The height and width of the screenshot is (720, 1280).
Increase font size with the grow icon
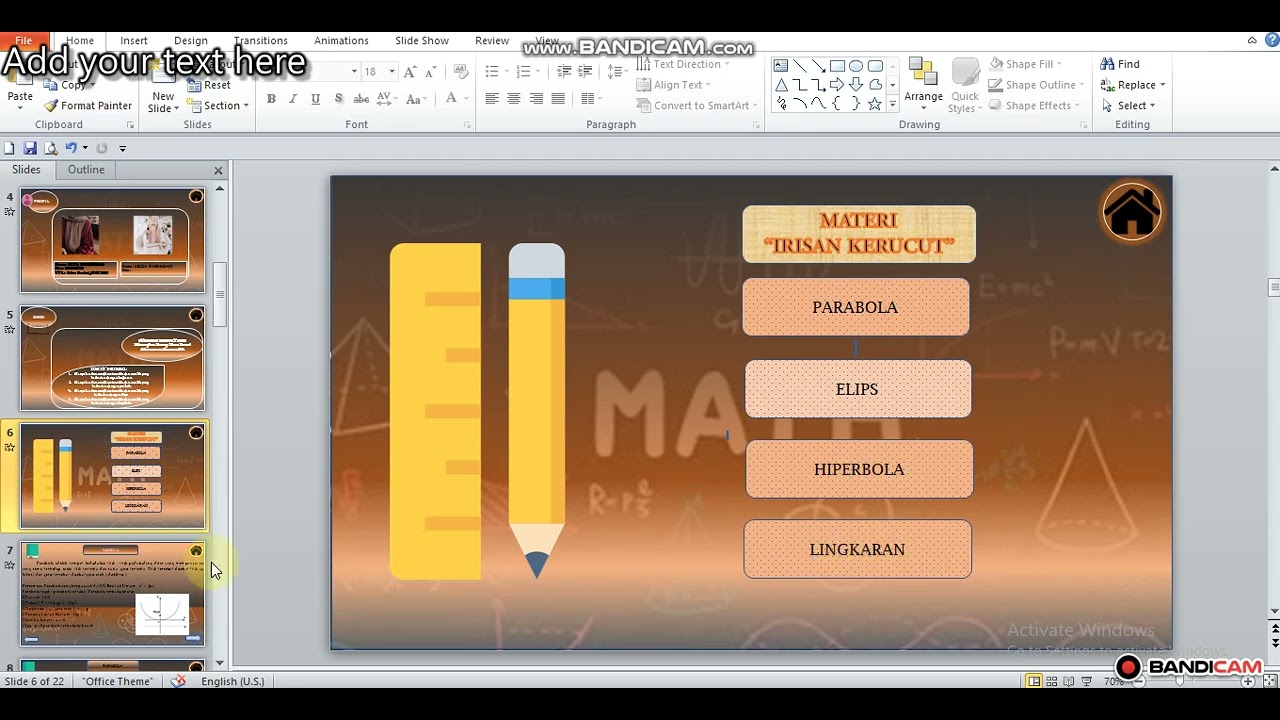point(410,72)
